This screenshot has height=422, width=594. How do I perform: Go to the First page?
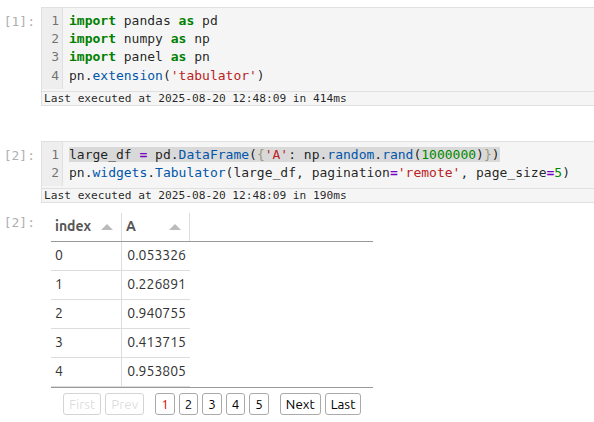coord(82,404)
